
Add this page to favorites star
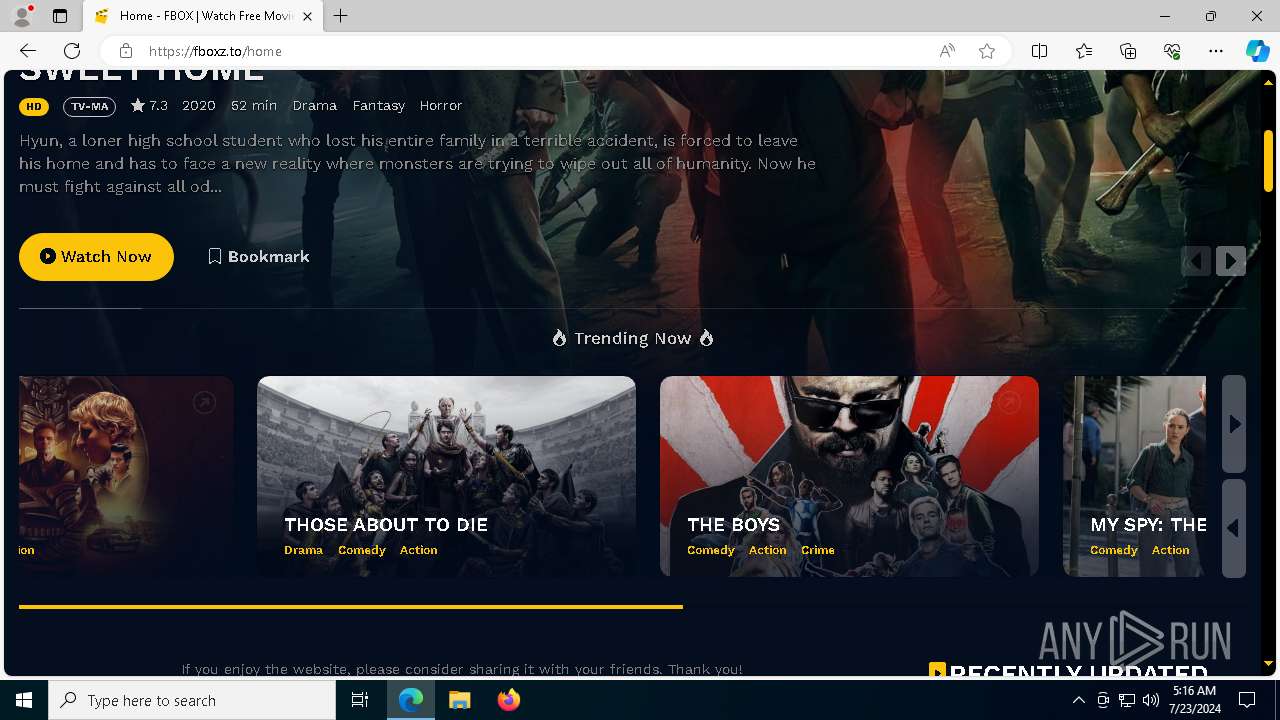click(987, 51)
